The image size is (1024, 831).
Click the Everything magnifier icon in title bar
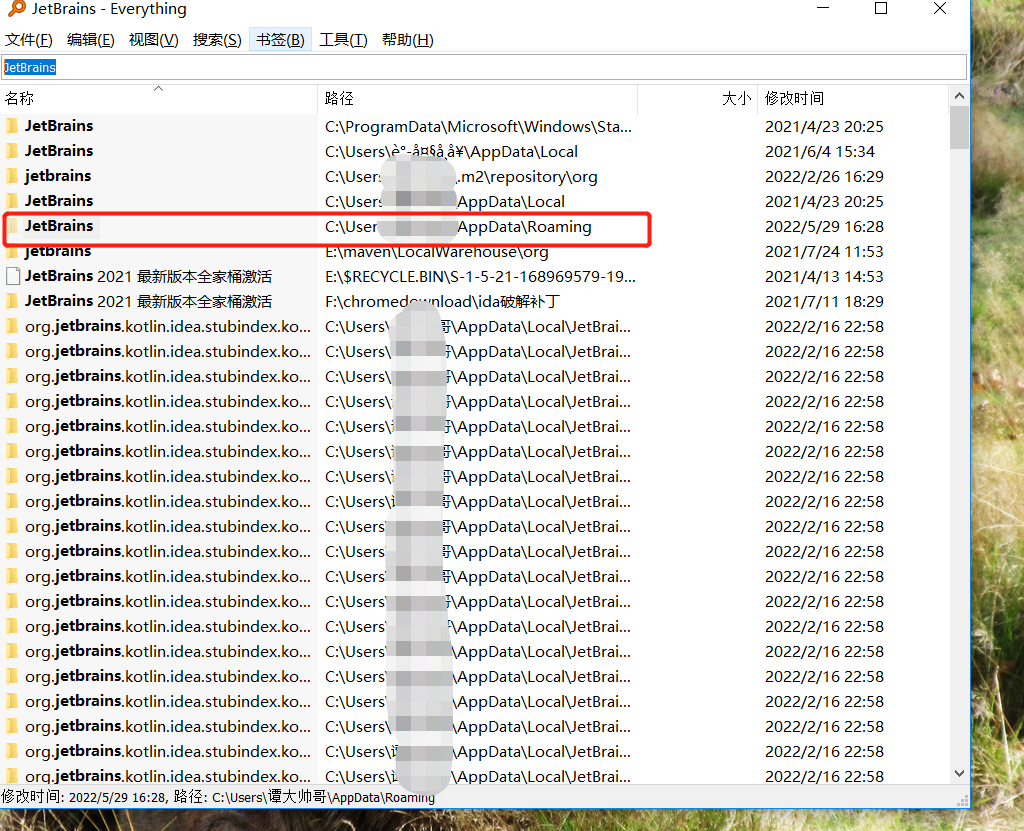tap(16, 8)
